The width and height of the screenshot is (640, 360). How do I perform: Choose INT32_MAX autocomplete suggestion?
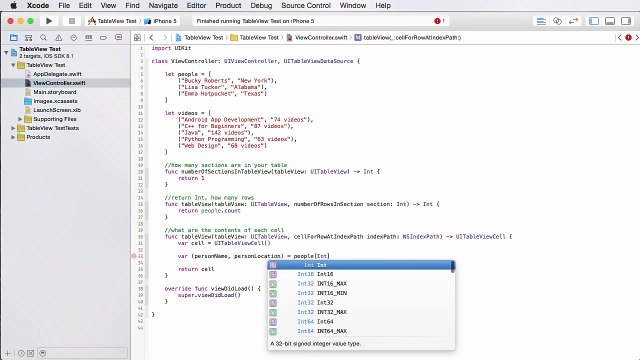(360, 312)
